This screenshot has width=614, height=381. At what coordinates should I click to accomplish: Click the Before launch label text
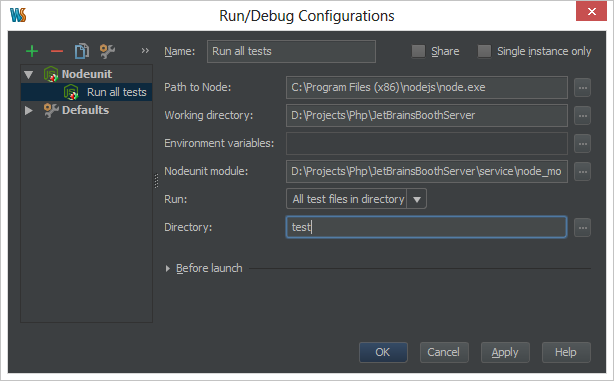click(x=209, y=268)
